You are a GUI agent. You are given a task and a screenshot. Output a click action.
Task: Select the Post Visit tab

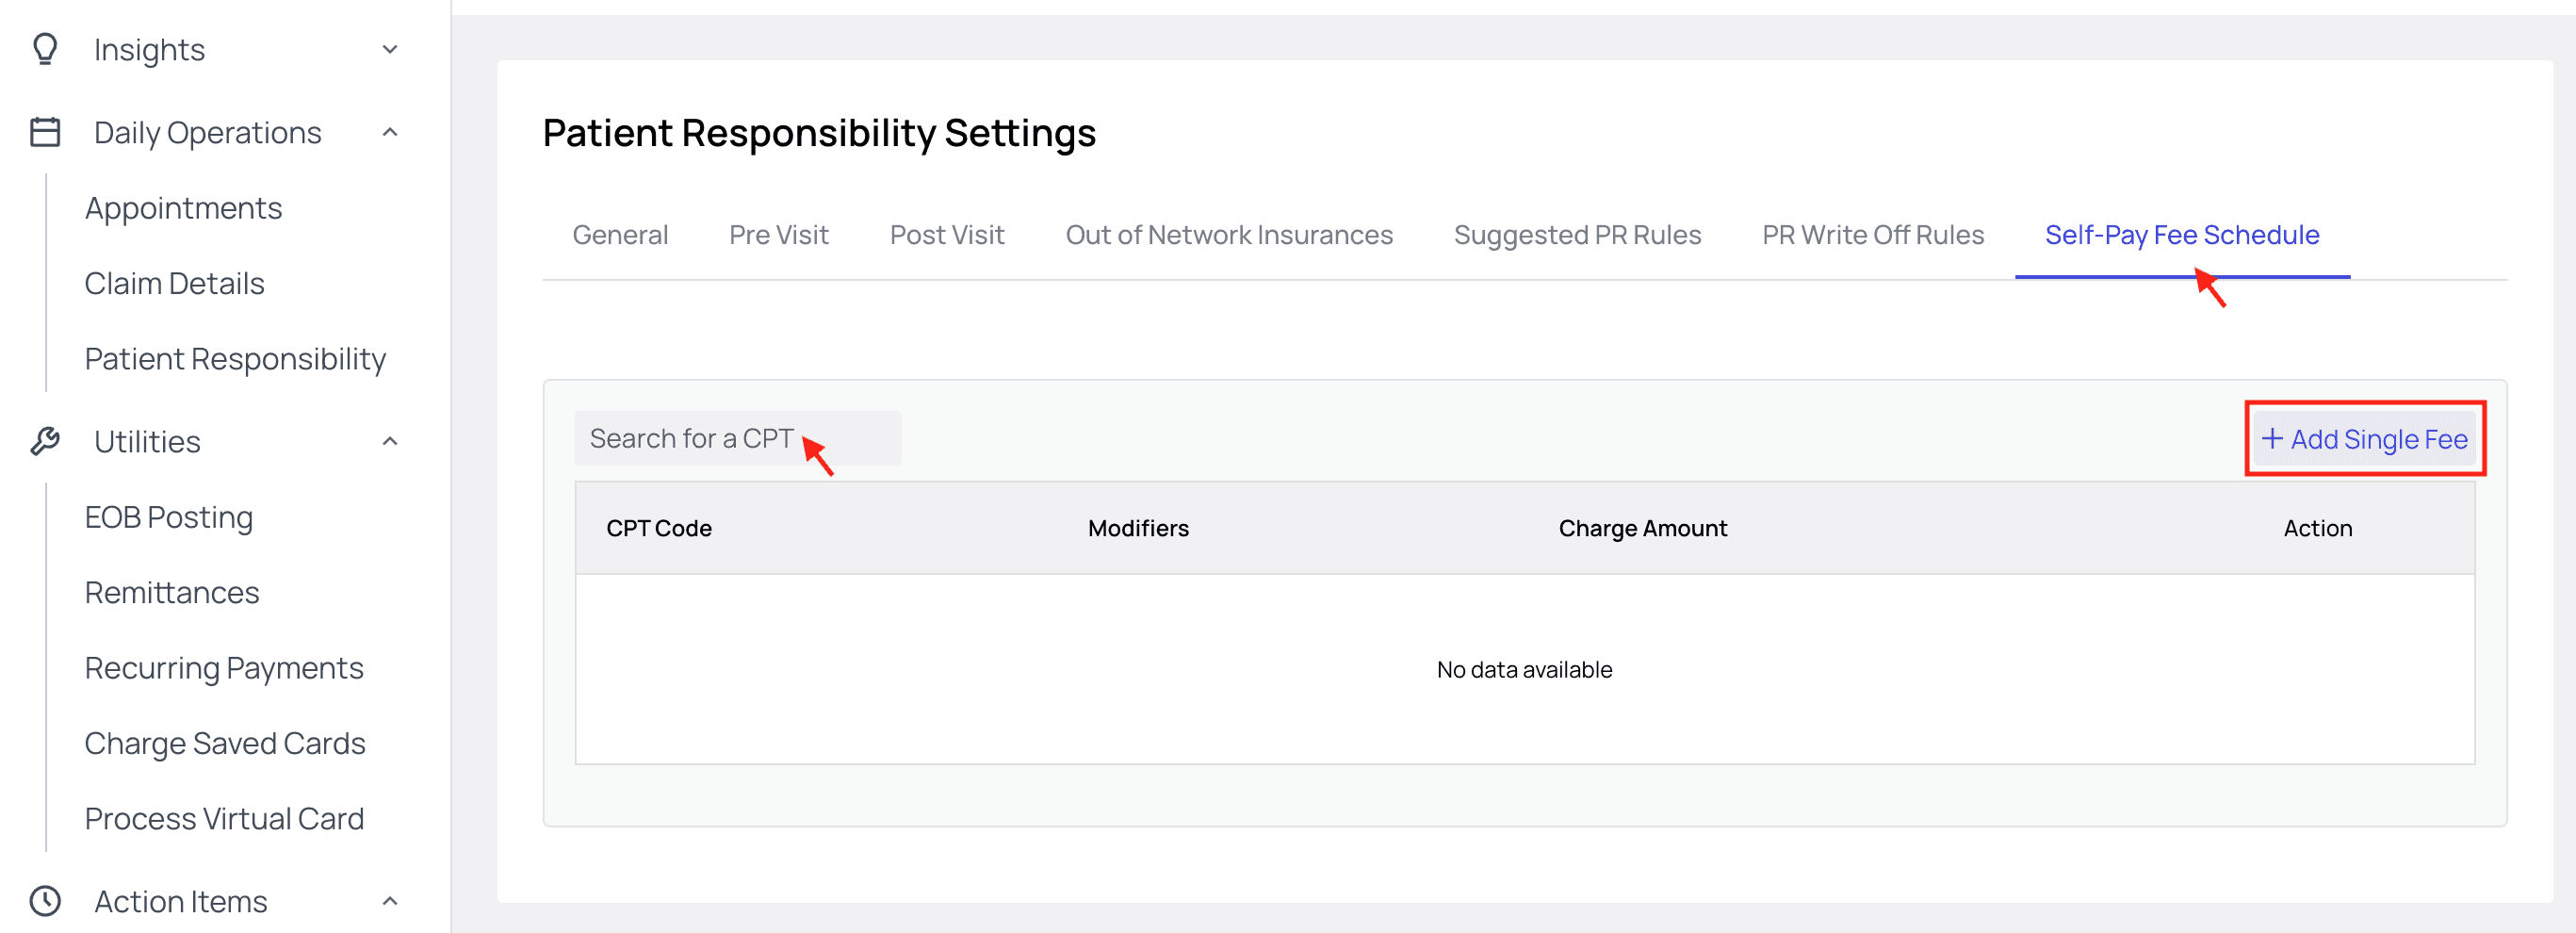947,235
